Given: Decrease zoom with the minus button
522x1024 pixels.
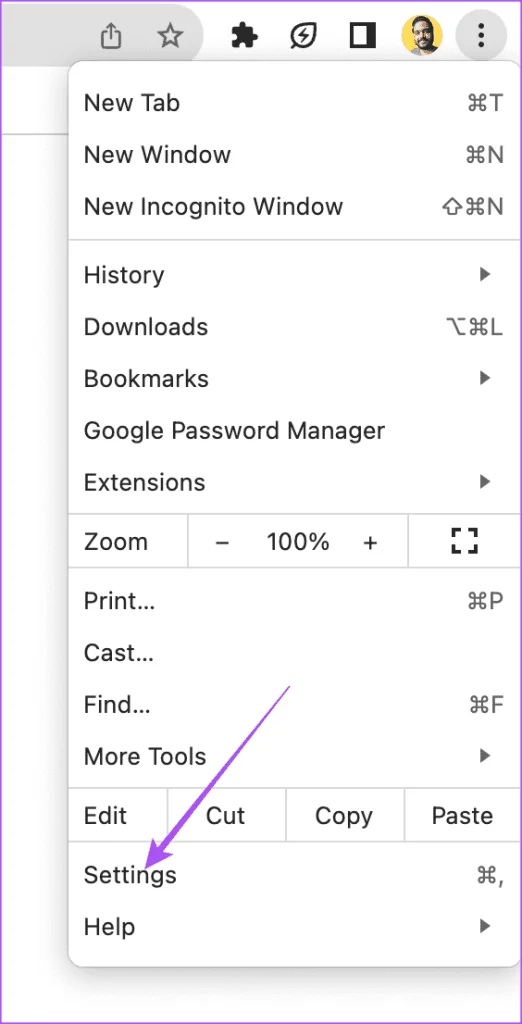Looking at the screenshot, I should point(222,542).
